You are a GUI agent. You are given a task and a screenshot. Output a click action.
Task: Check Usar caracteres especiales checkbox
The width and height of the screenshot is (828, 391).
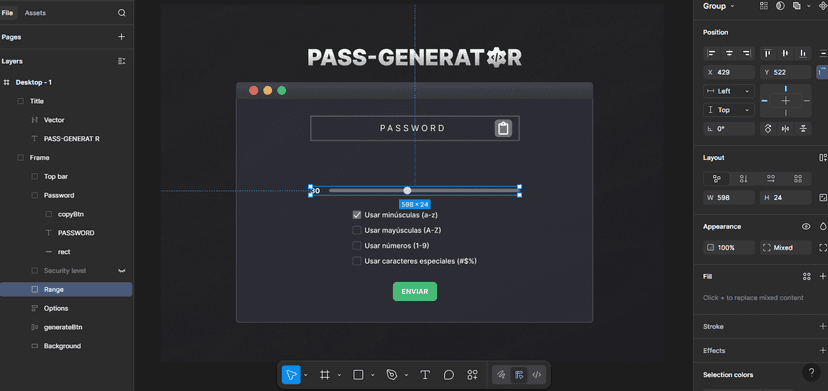click(x=357, y=261)
